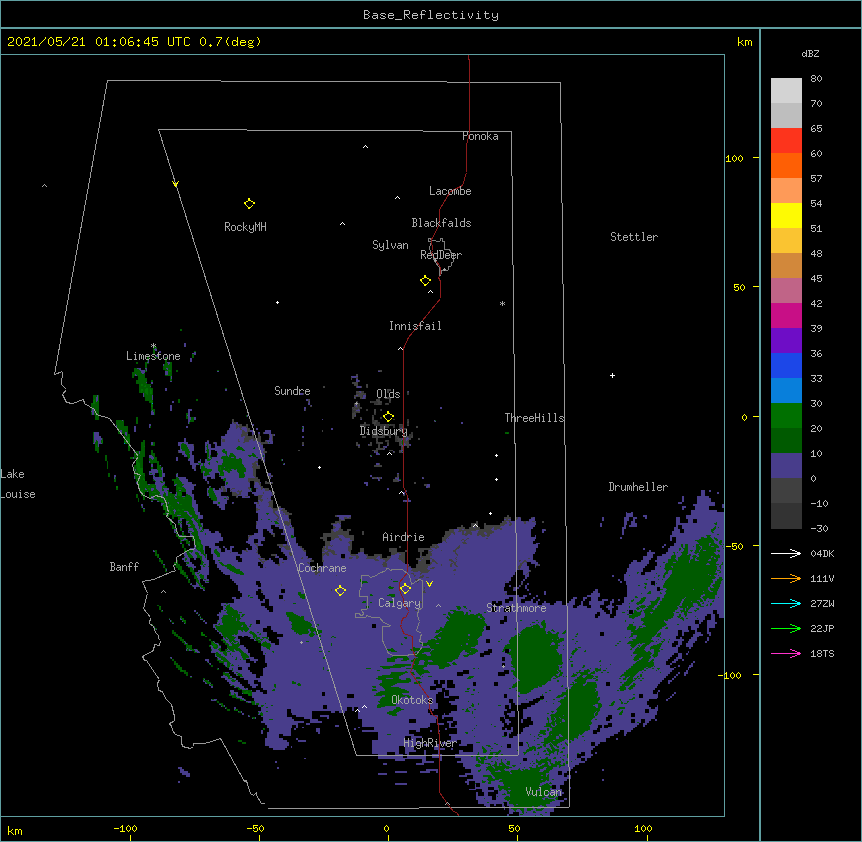This screenshot has width=862, height=842.
Task: Click the yellow marker inside Calgary
Action: [405, 589]
